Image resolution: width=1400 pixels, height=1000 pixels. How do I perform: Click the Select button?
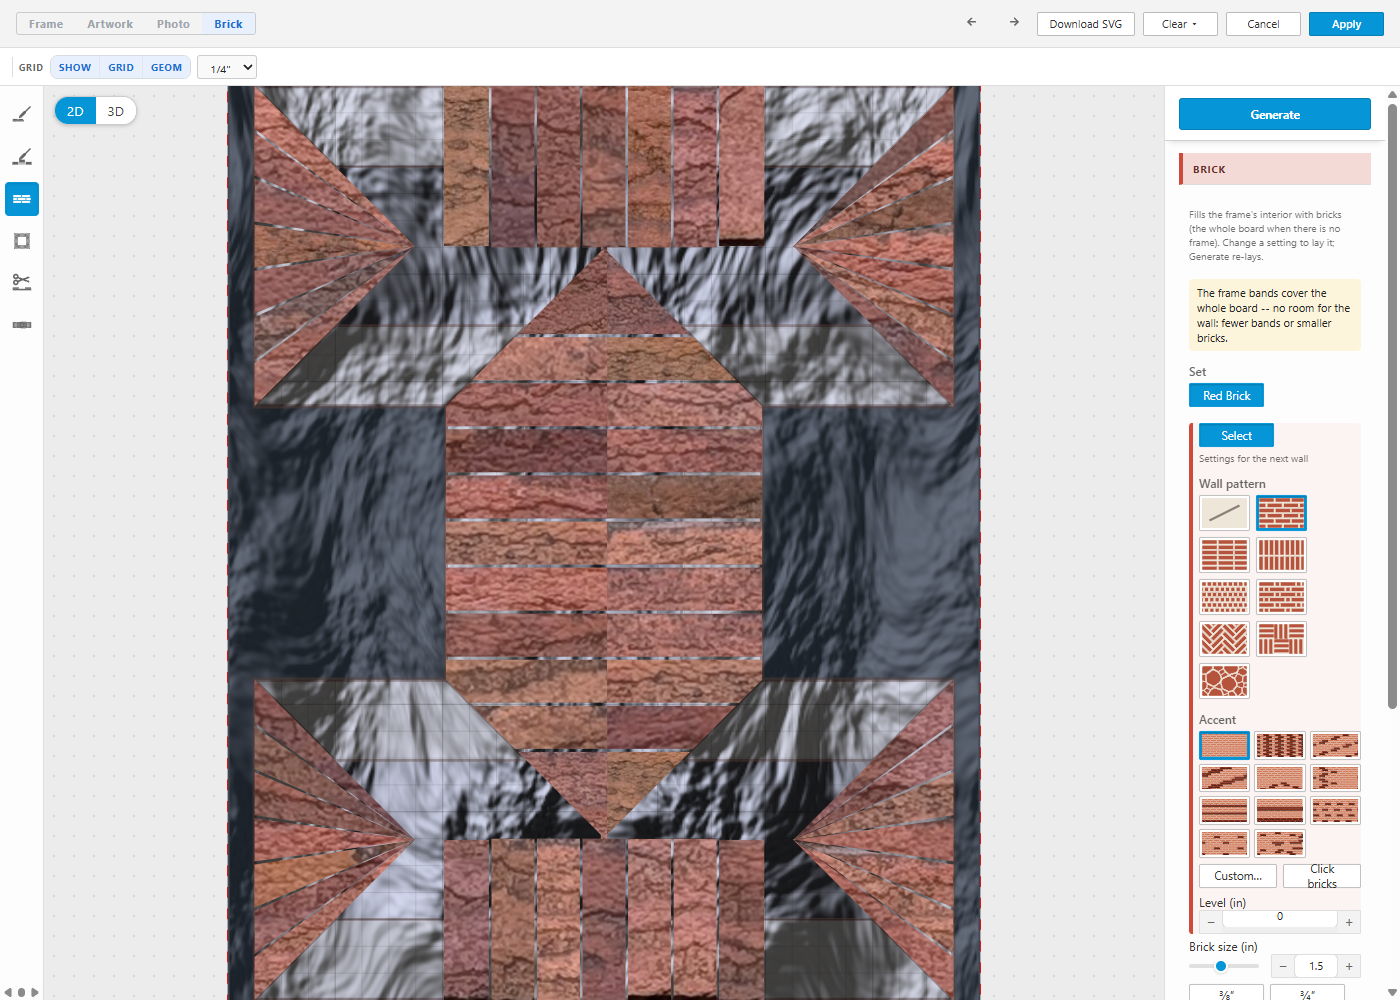(1236, 435)
